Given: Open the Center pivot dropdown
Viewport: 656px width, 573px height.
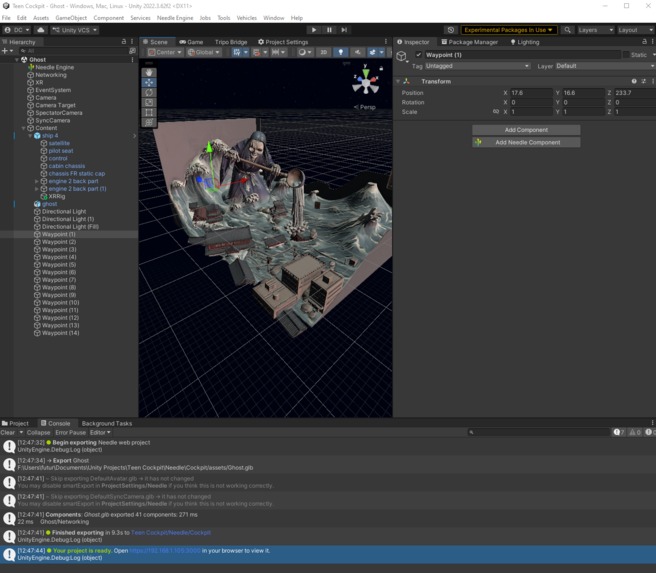Looking at the screenshot, I should (165, 52).
